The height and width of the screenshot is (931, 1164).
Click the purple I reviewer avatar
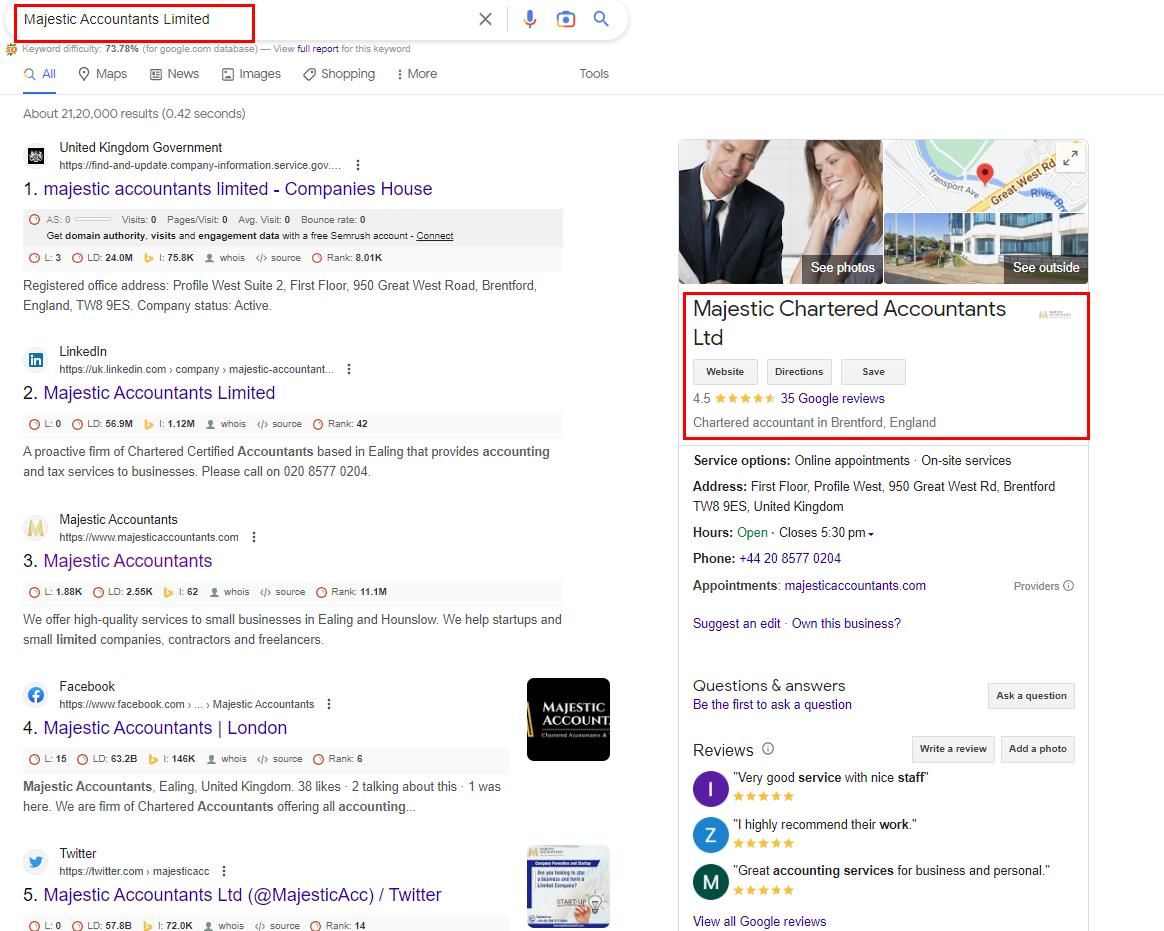pyautogui.click(x=710, y=788)
